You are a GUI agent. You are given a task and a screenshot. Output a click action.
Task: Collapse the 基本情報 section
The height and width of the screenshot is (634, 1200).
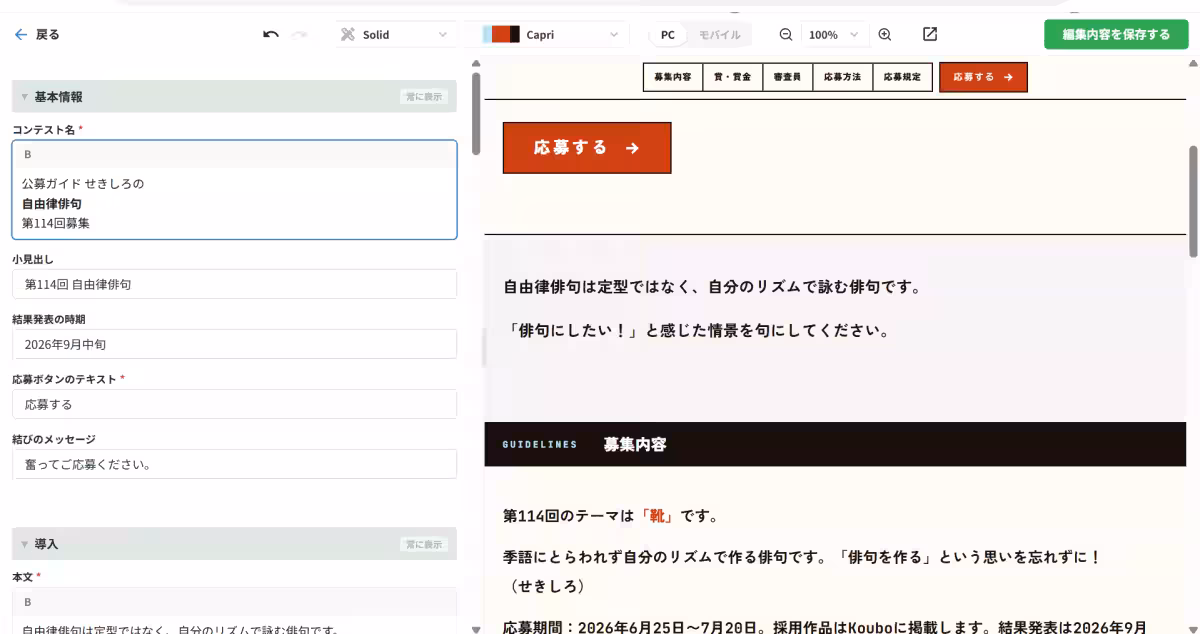(24, 97)
